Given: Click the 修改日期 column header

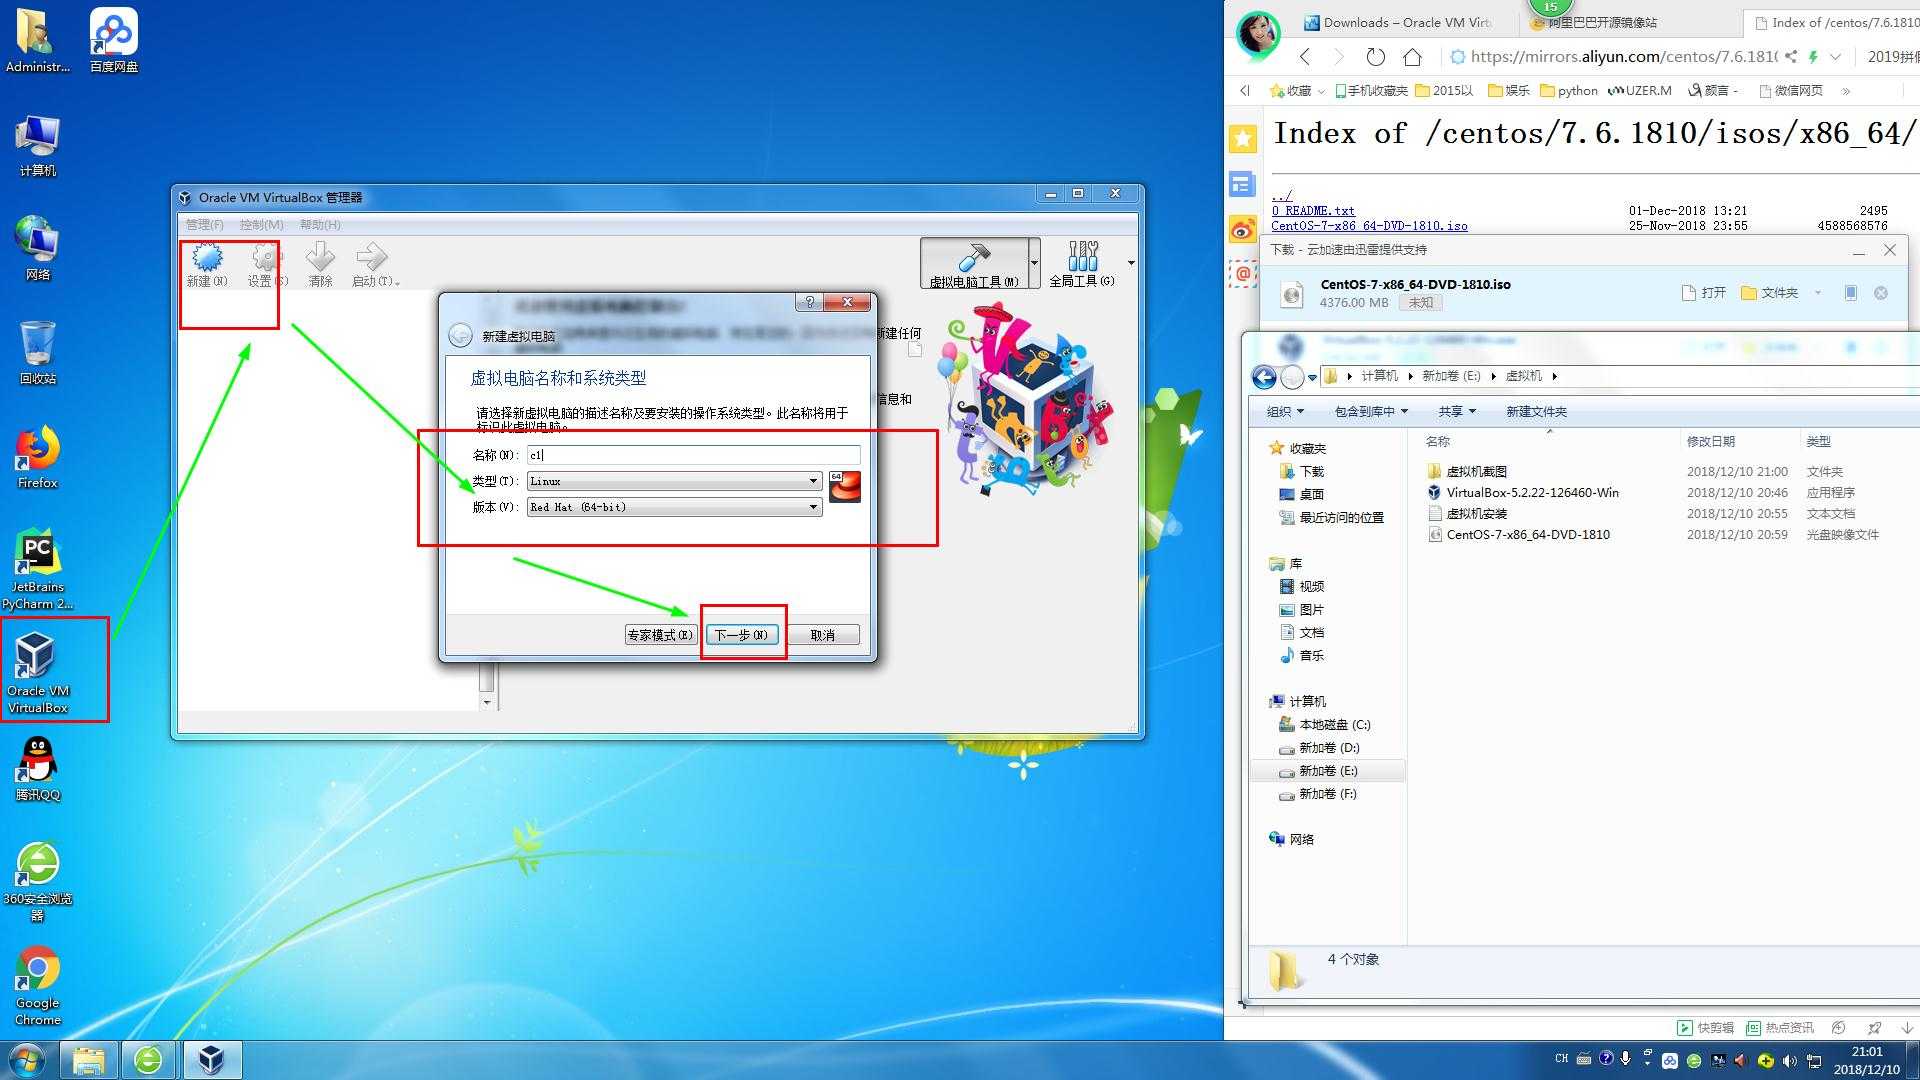Looking at the screenshot, I should (x=1710, y=441).
